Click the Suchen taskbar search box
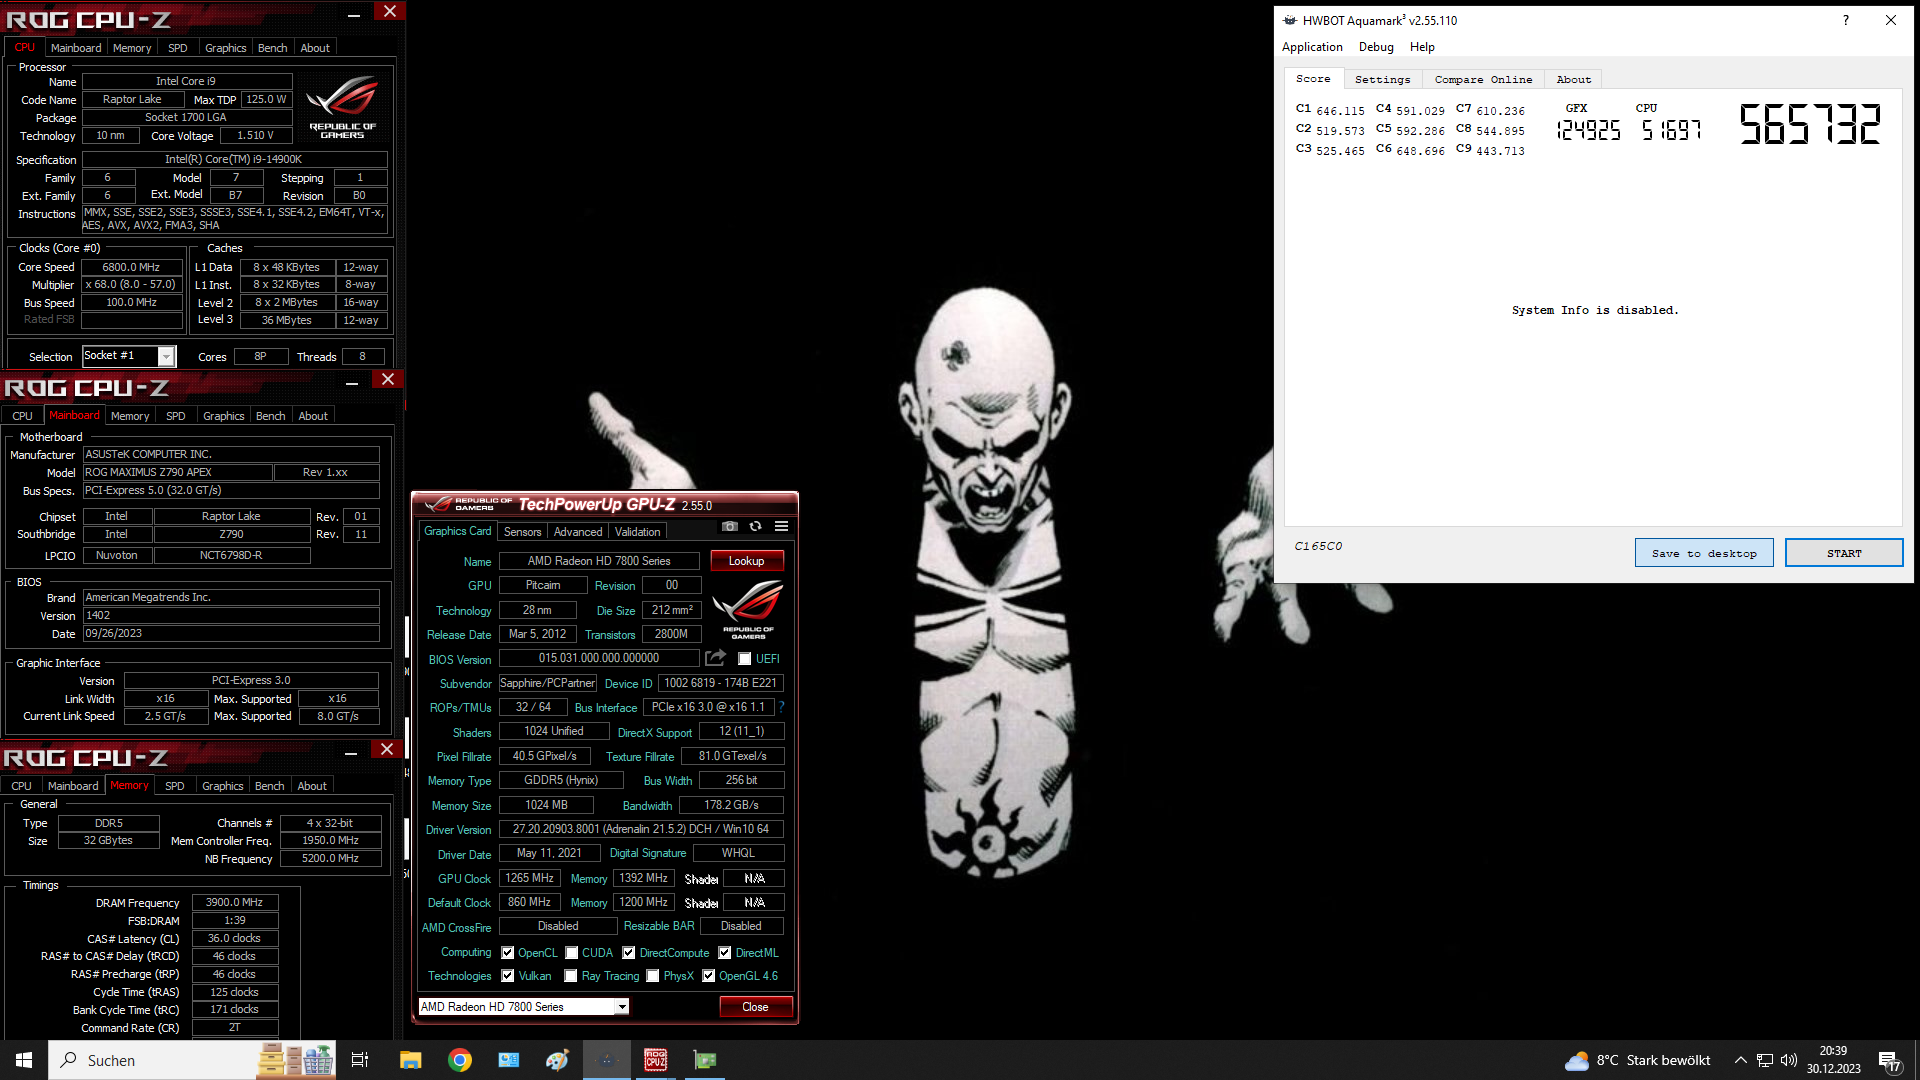Viewport: 1920px width, 1080px height. coord(150,1060)
